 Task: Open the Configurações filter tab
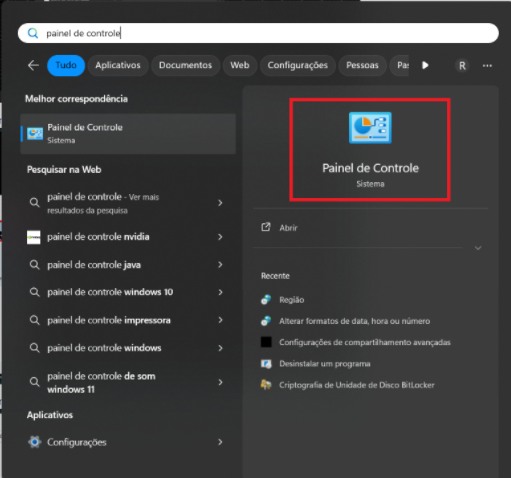[298, 65]
